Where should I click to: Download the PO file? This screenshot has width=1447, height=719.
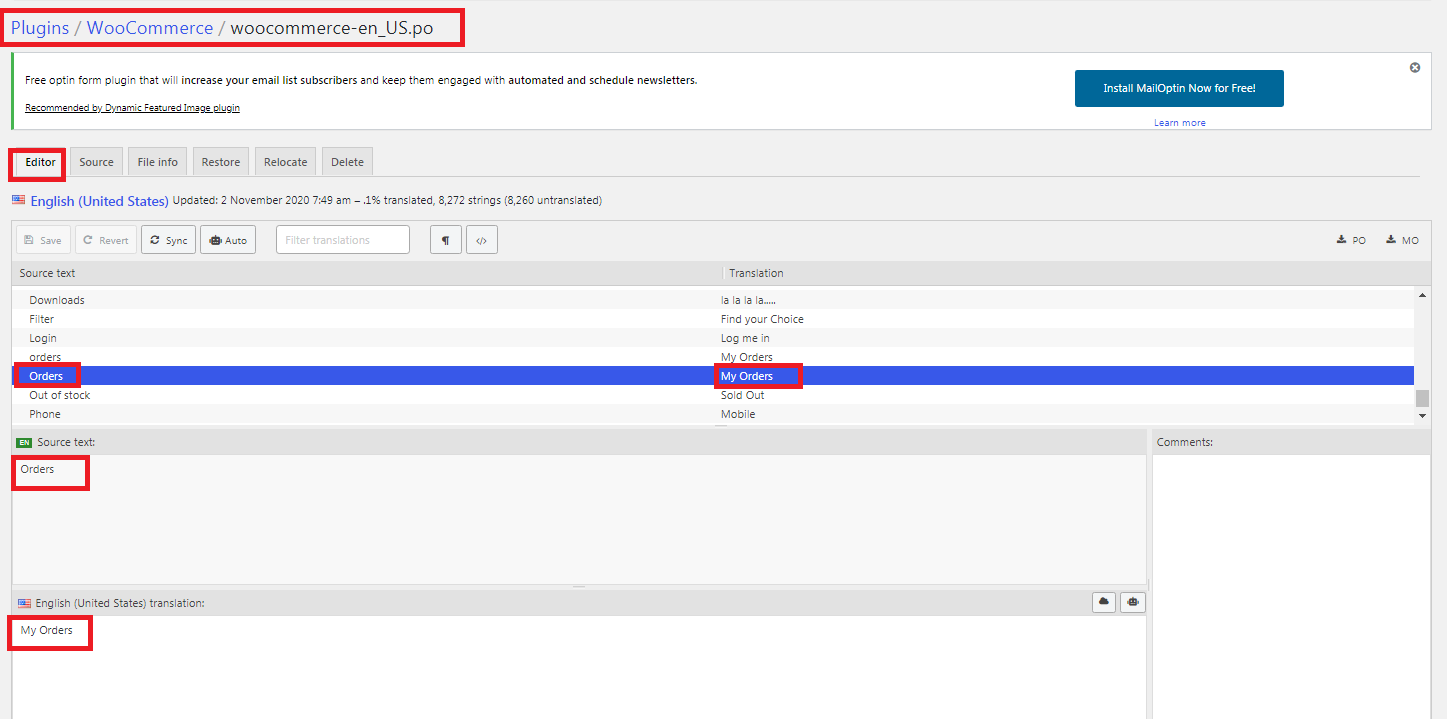1351,240
